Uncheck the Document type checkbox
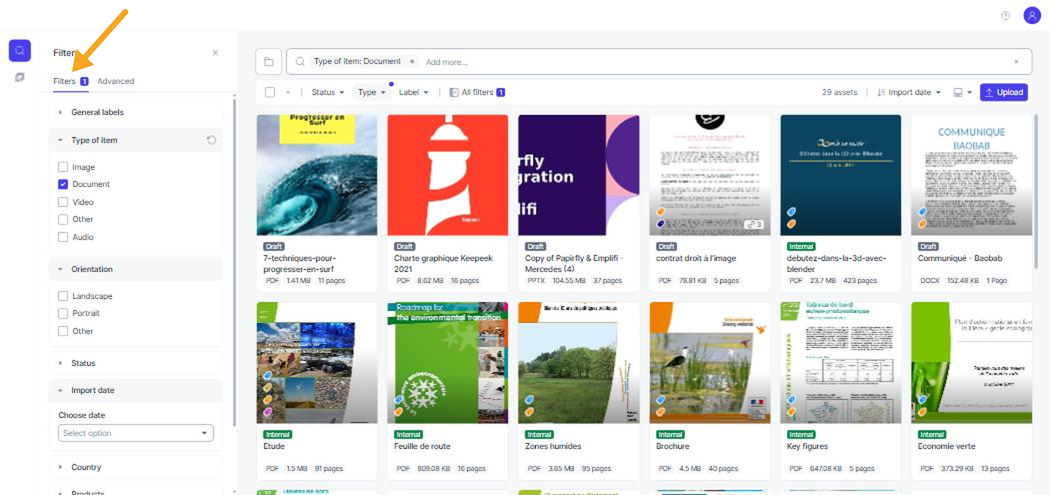 (x=63, y=184)
